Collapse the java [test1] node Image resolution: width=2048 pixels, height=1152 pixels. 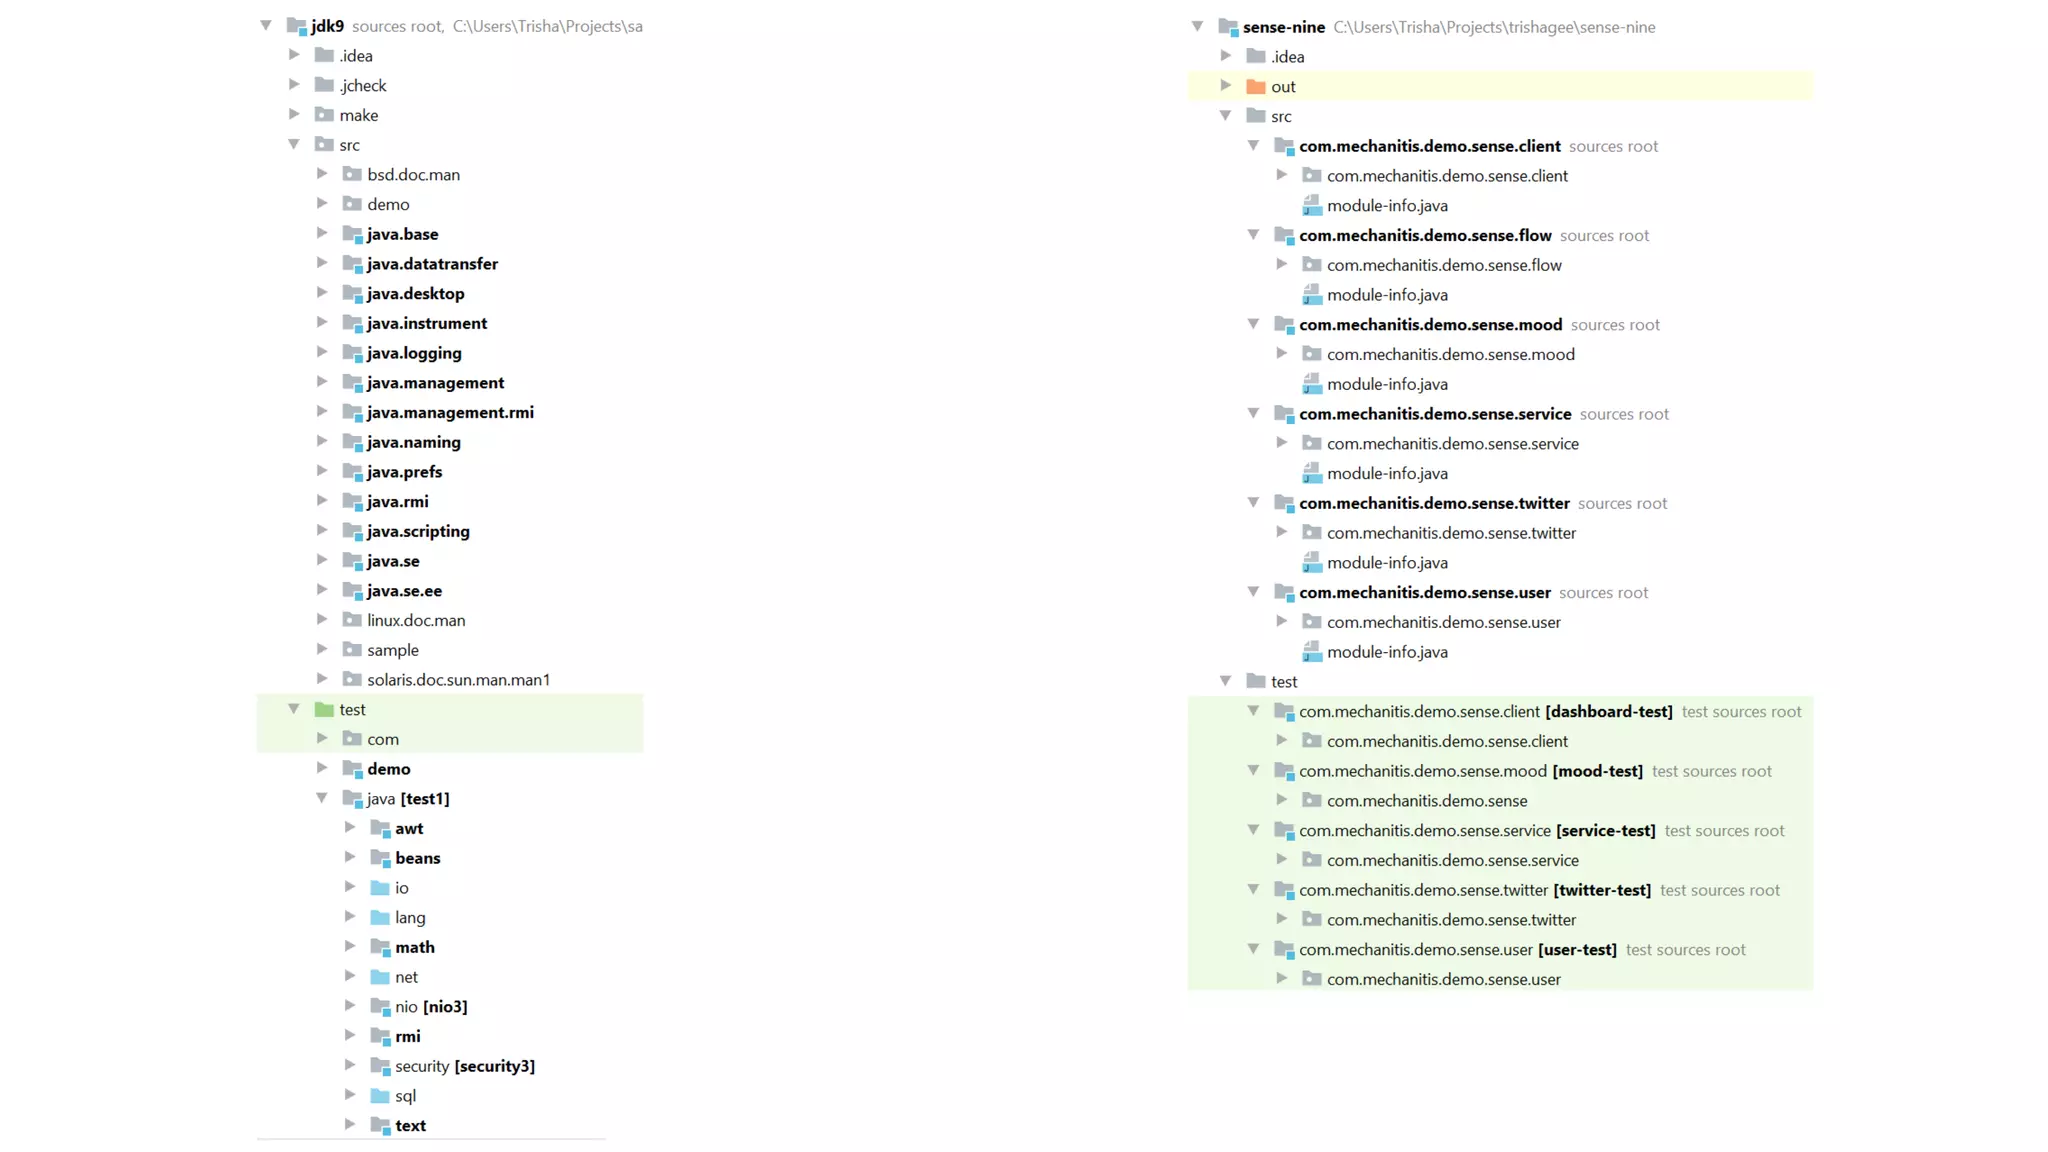pos(322,798)
